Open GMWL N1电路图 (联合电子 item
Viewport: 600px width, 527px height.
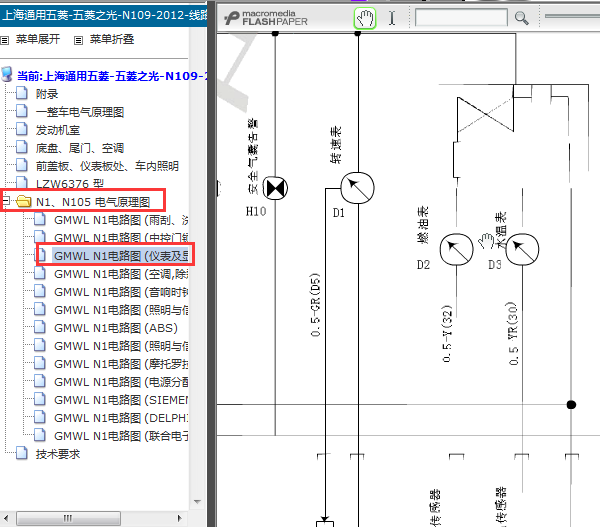click(x=121, y=436)
